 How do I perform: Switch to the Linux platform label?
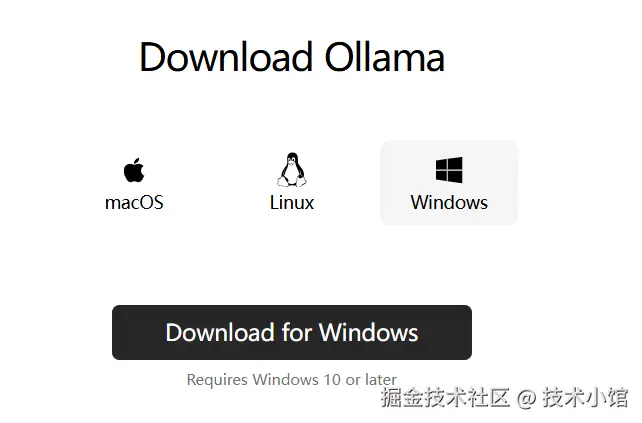click(x=292, y=203)
